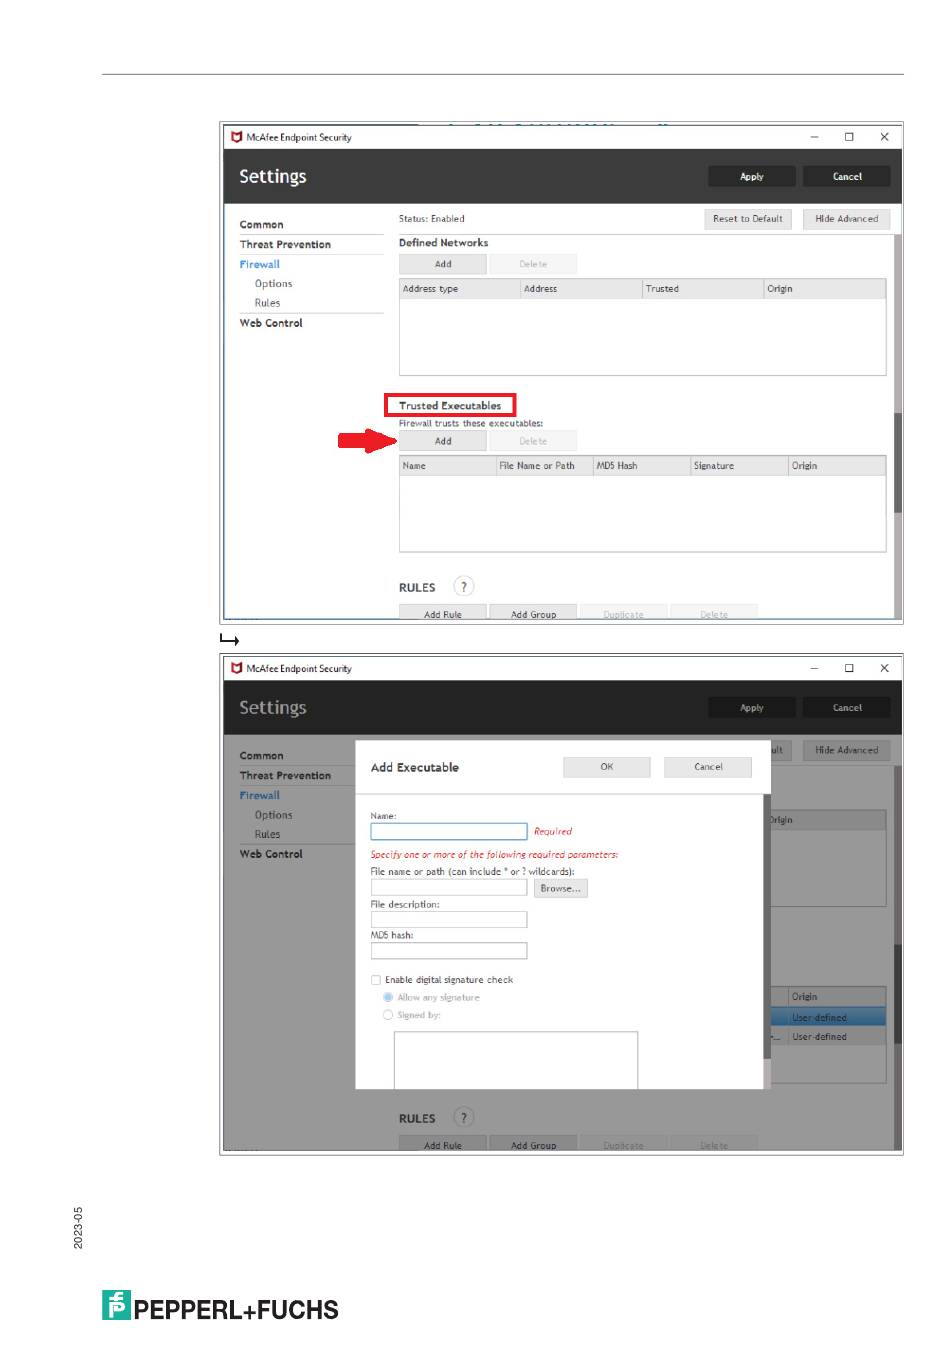
Task: Click Reset to Default button
Action: pos(748,219)
